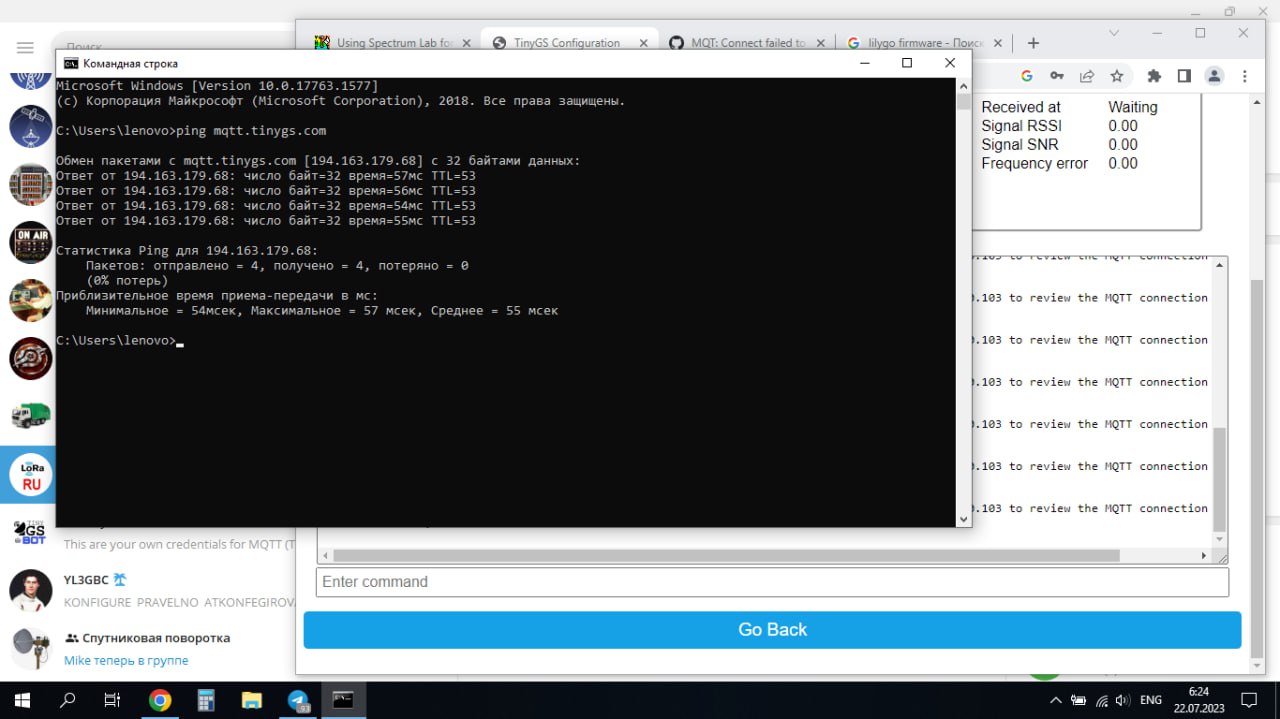Bookmark this page with the star icon

[x=1117, y=76]
